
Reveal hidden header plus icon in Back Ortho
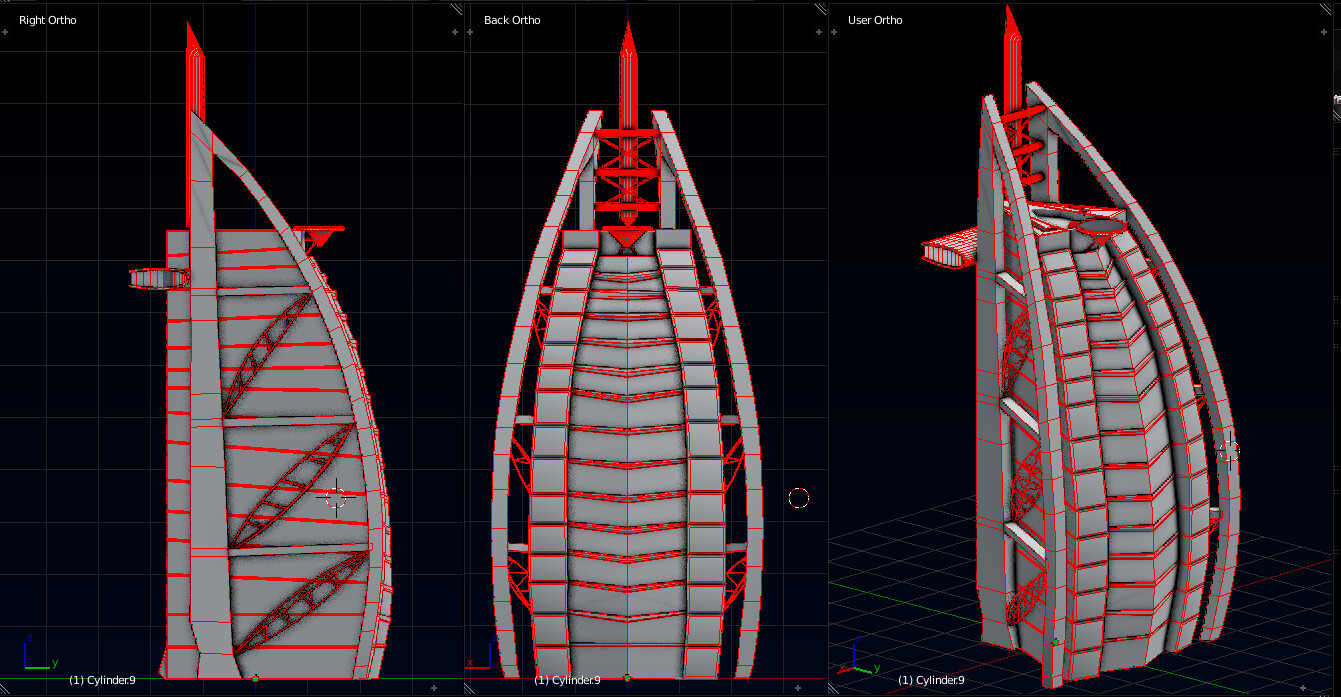(797, 688)
